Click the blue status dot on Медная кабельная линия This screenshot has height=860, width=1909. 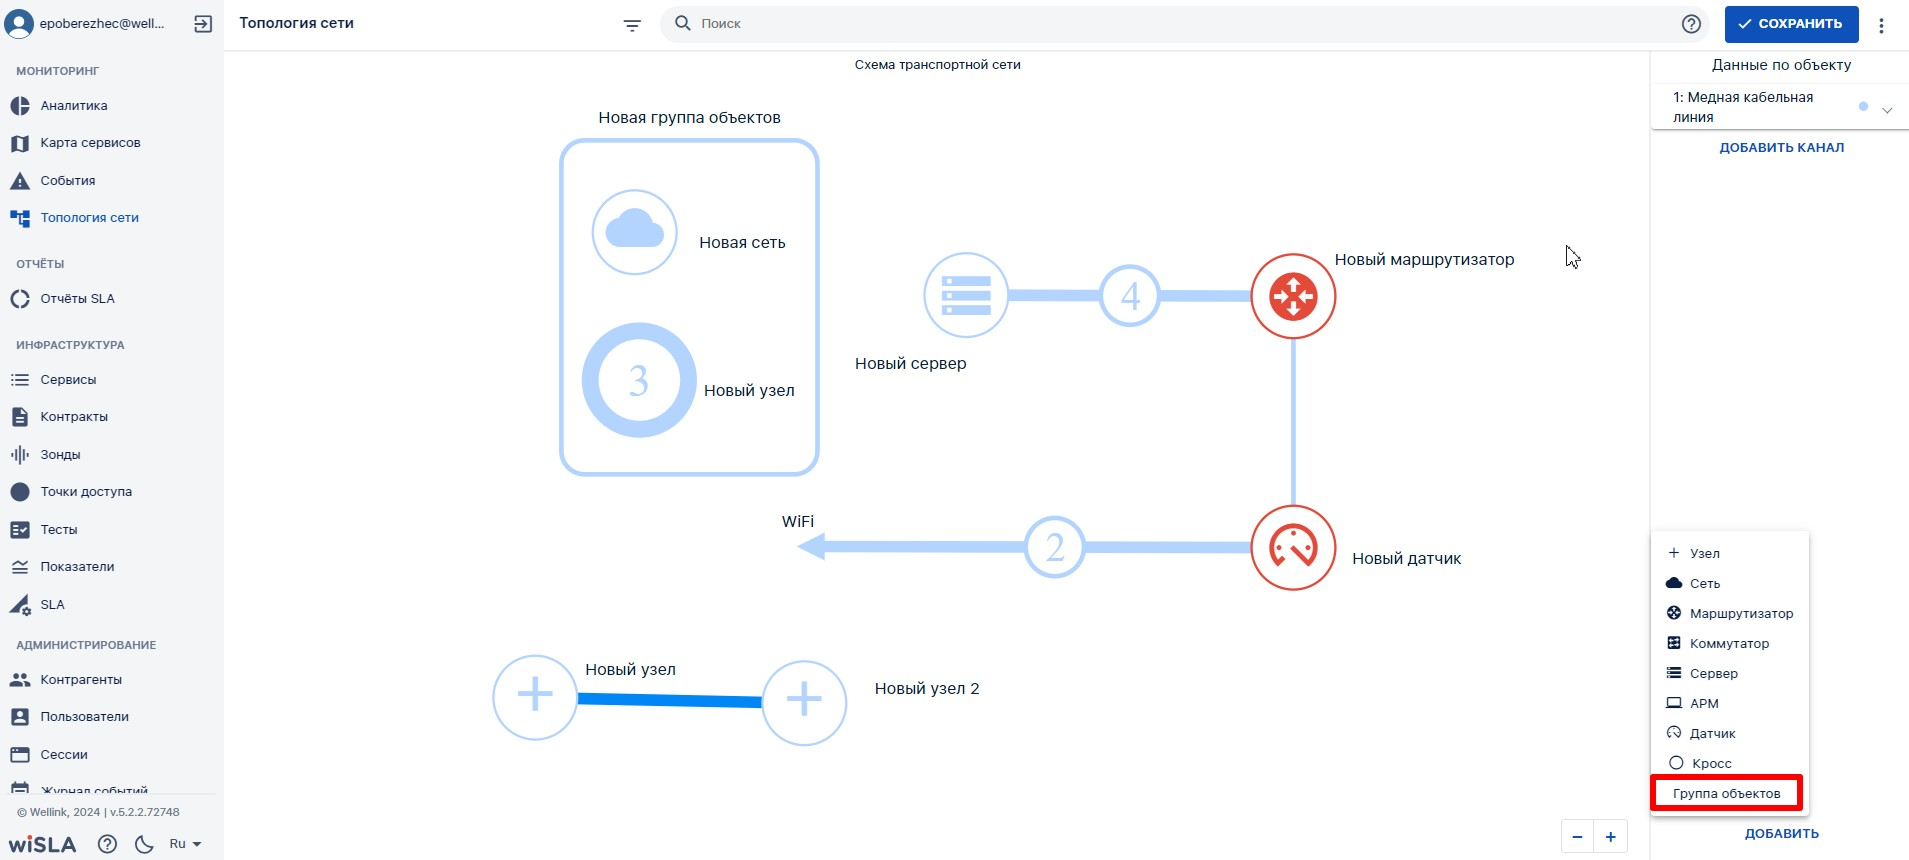coord(1863,106)
